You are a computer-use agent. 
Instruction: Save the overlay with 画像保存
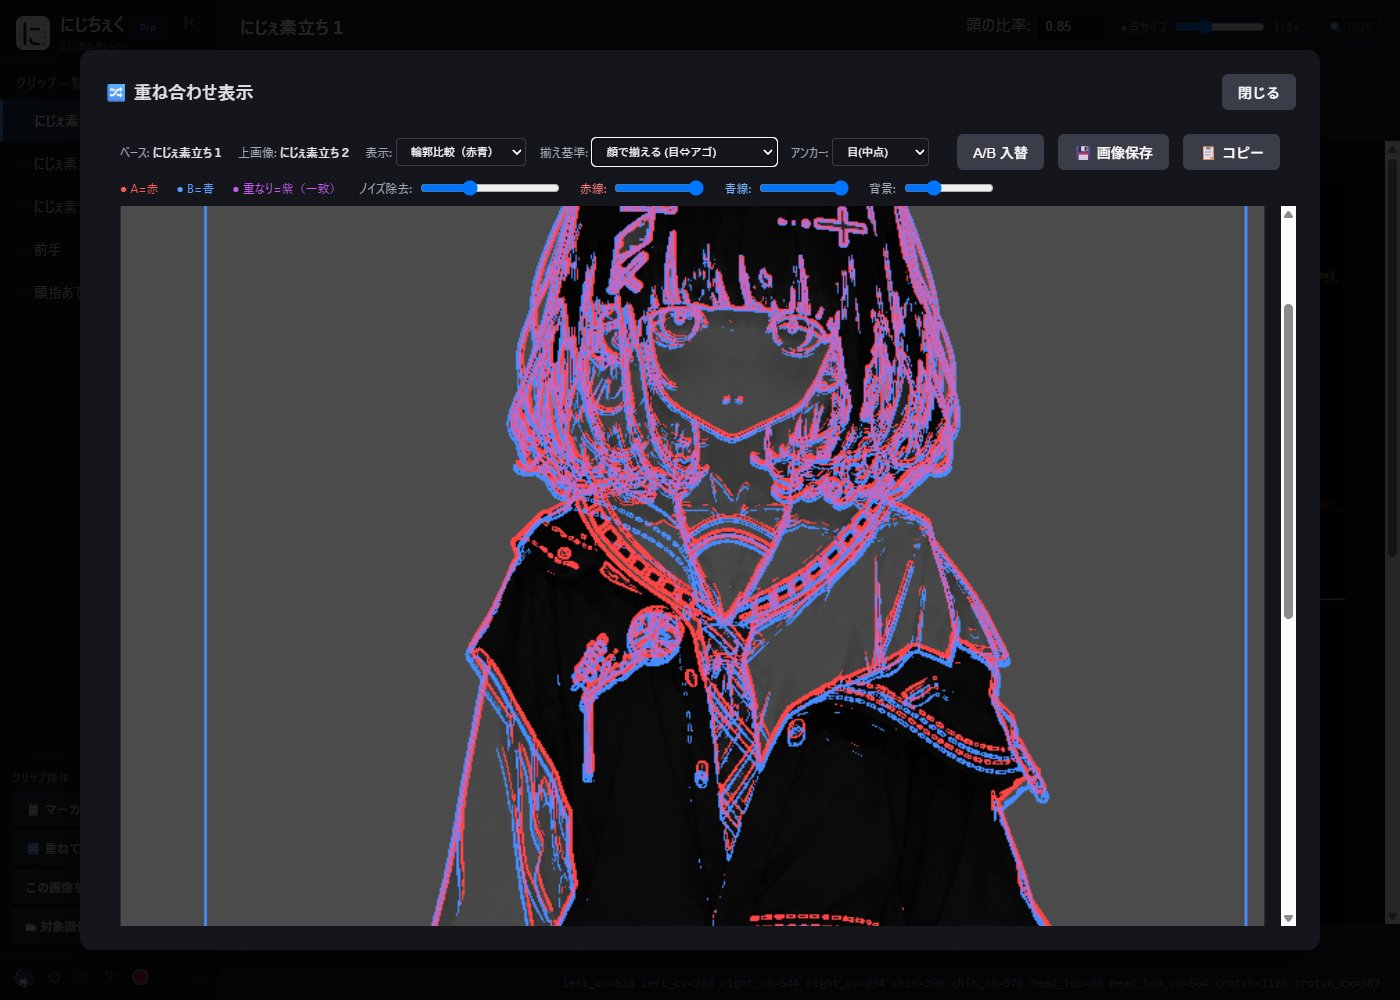[x=1113, y=152]
